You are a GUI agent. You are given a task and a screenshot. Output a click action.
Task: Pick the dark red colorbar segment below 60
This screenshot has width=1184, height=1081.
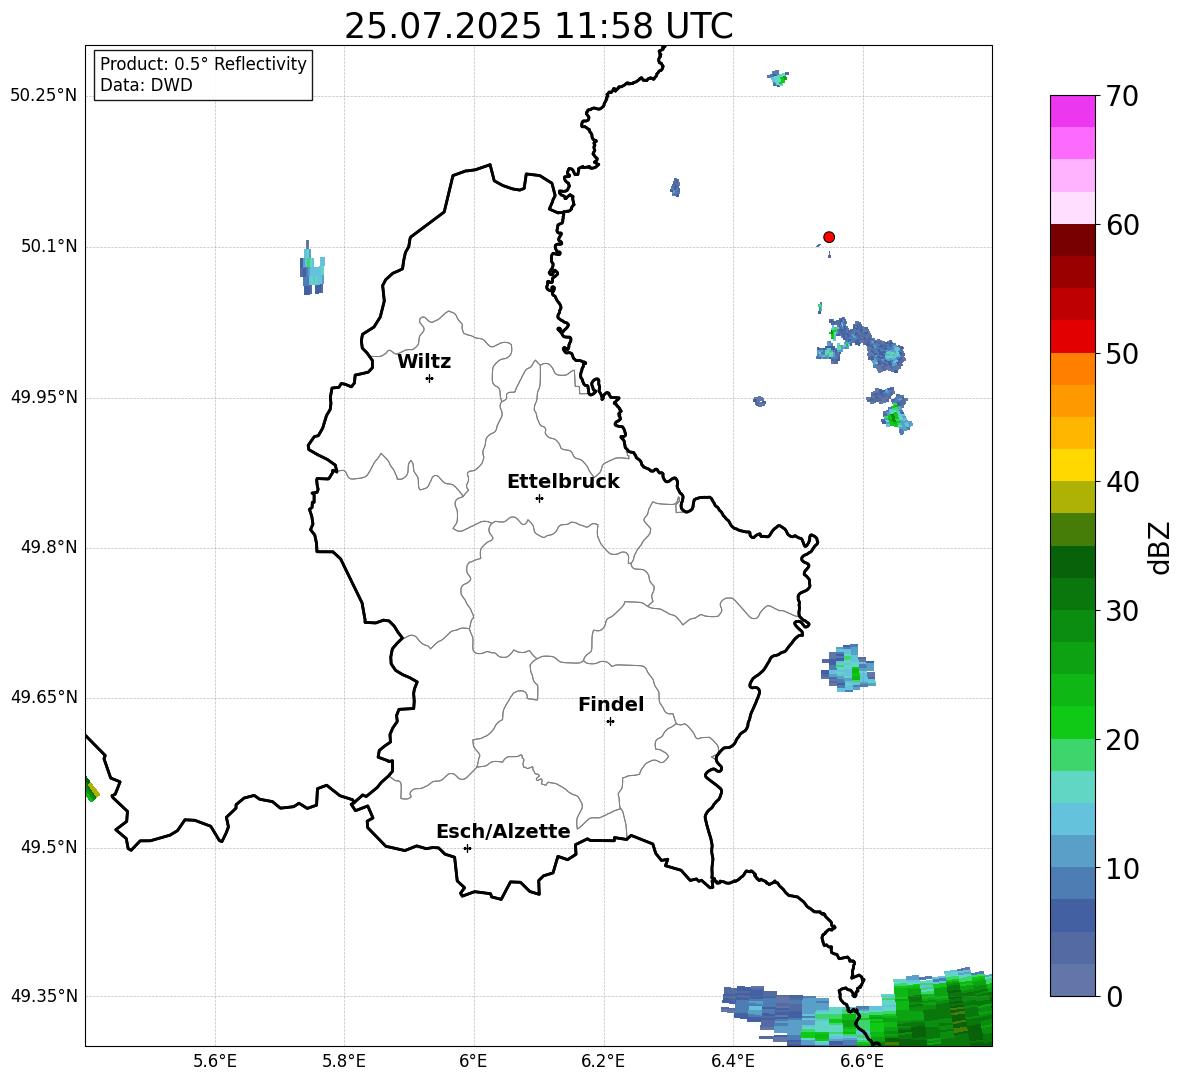point(1072,240)
